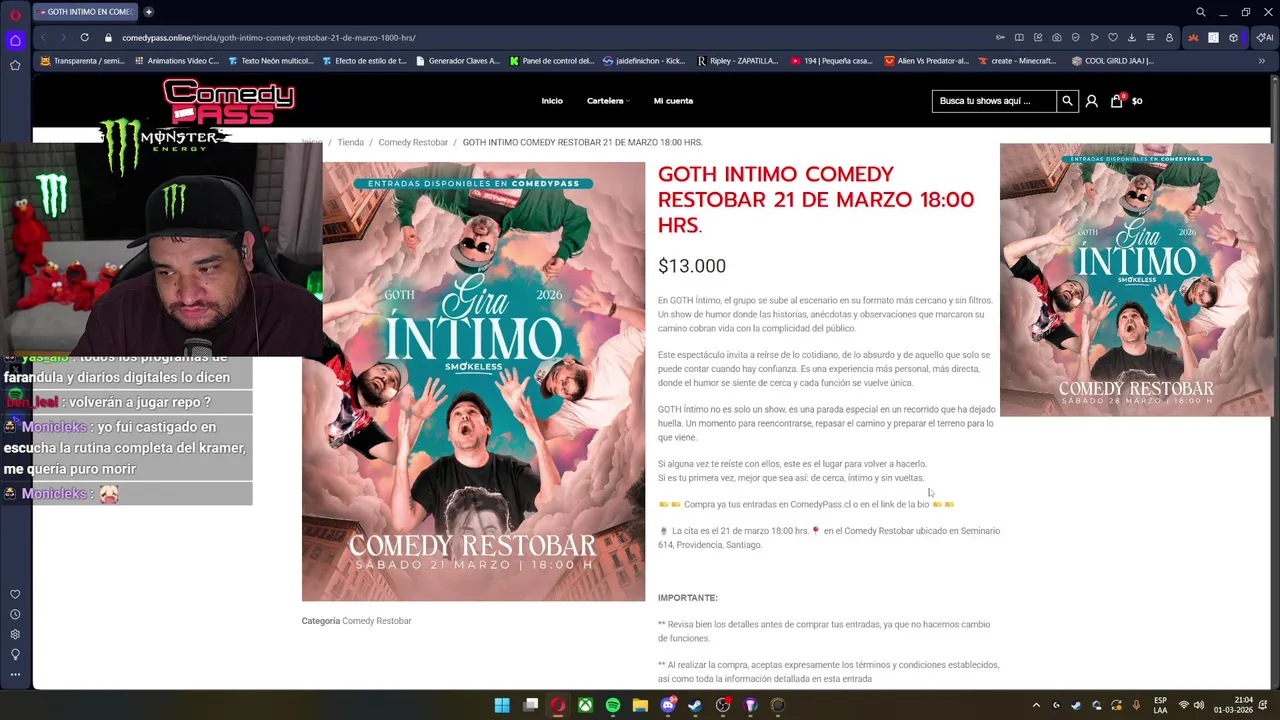Open reader mode book icon
1280x720 pixels.
(1019, 37)
